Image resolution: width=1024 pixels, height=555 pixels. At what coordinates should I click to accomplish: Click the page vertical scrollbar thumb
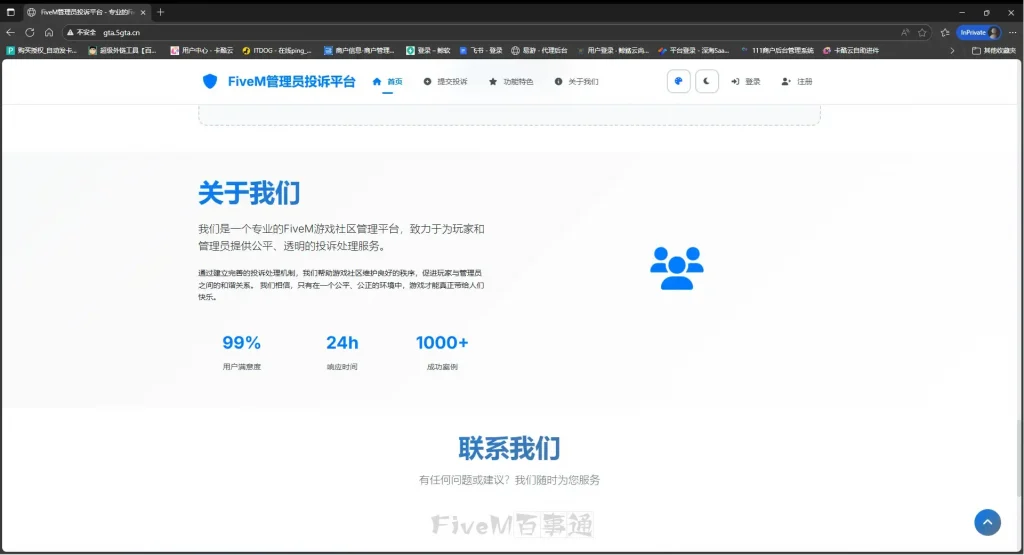tap(1019, 457)
